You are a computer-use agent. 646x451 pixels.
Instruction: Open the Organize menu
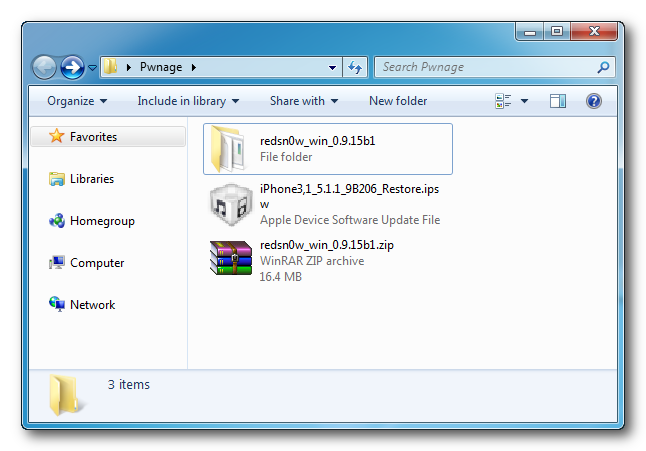tap(77, 101)
